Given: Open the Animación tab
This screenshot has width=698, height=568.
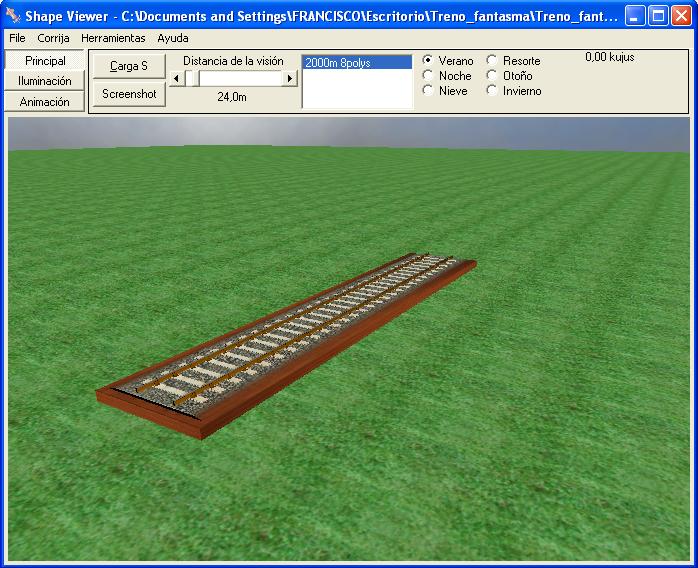Looking at the screenshot, I should pyautogui.click(x=45, y=102).
